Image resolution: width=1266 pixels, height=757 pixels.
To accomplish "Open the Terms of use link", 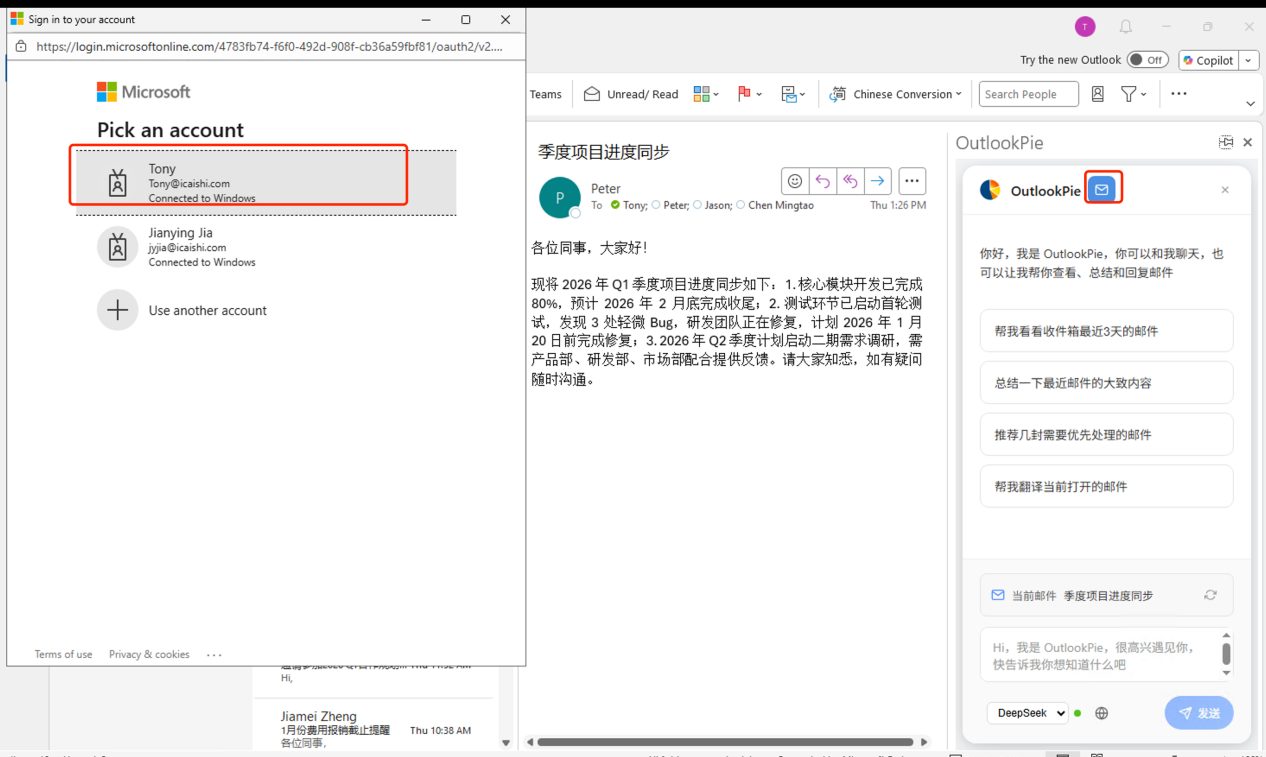I will pyautogui.click(x=63, y=654).
